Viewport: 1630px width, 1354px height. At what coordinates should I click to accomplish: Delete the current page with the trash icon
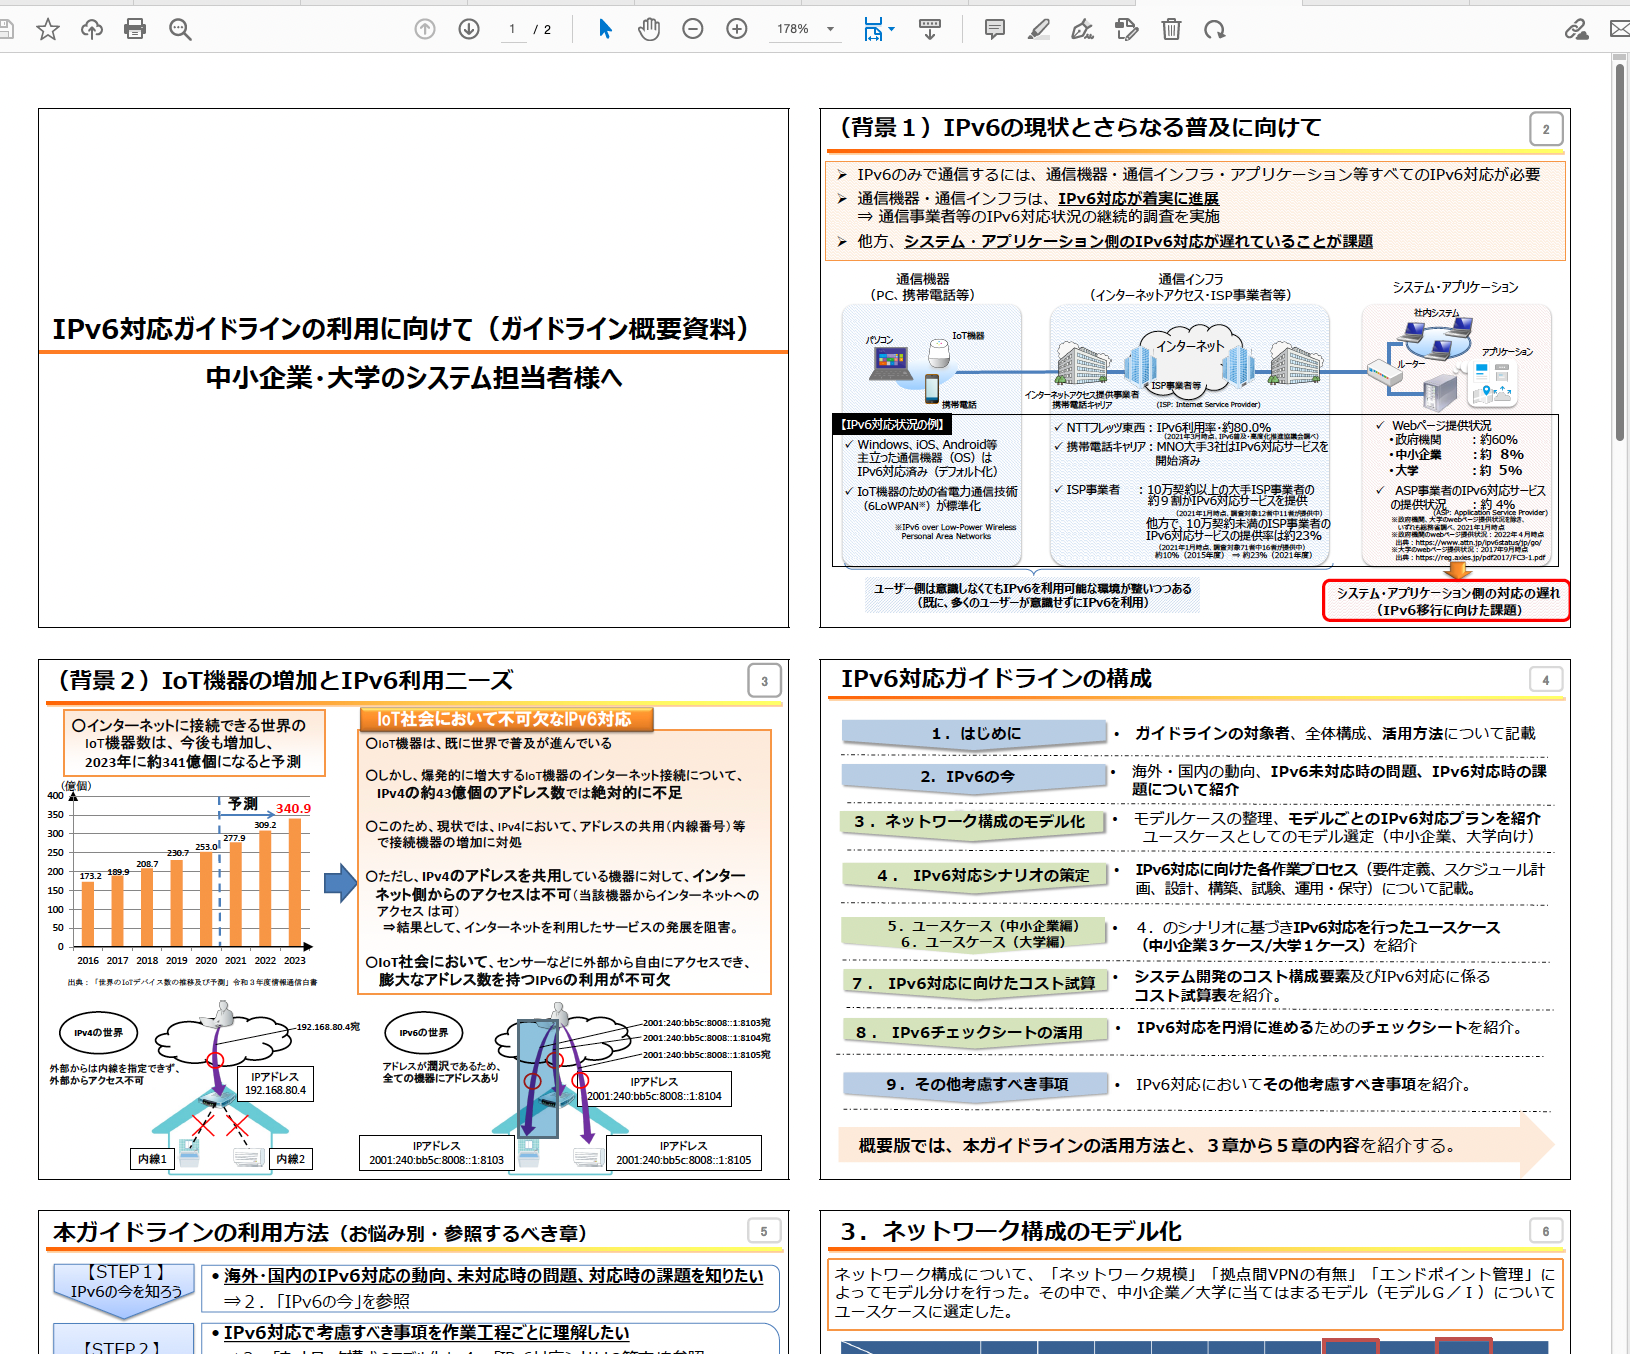point(1170,29)
